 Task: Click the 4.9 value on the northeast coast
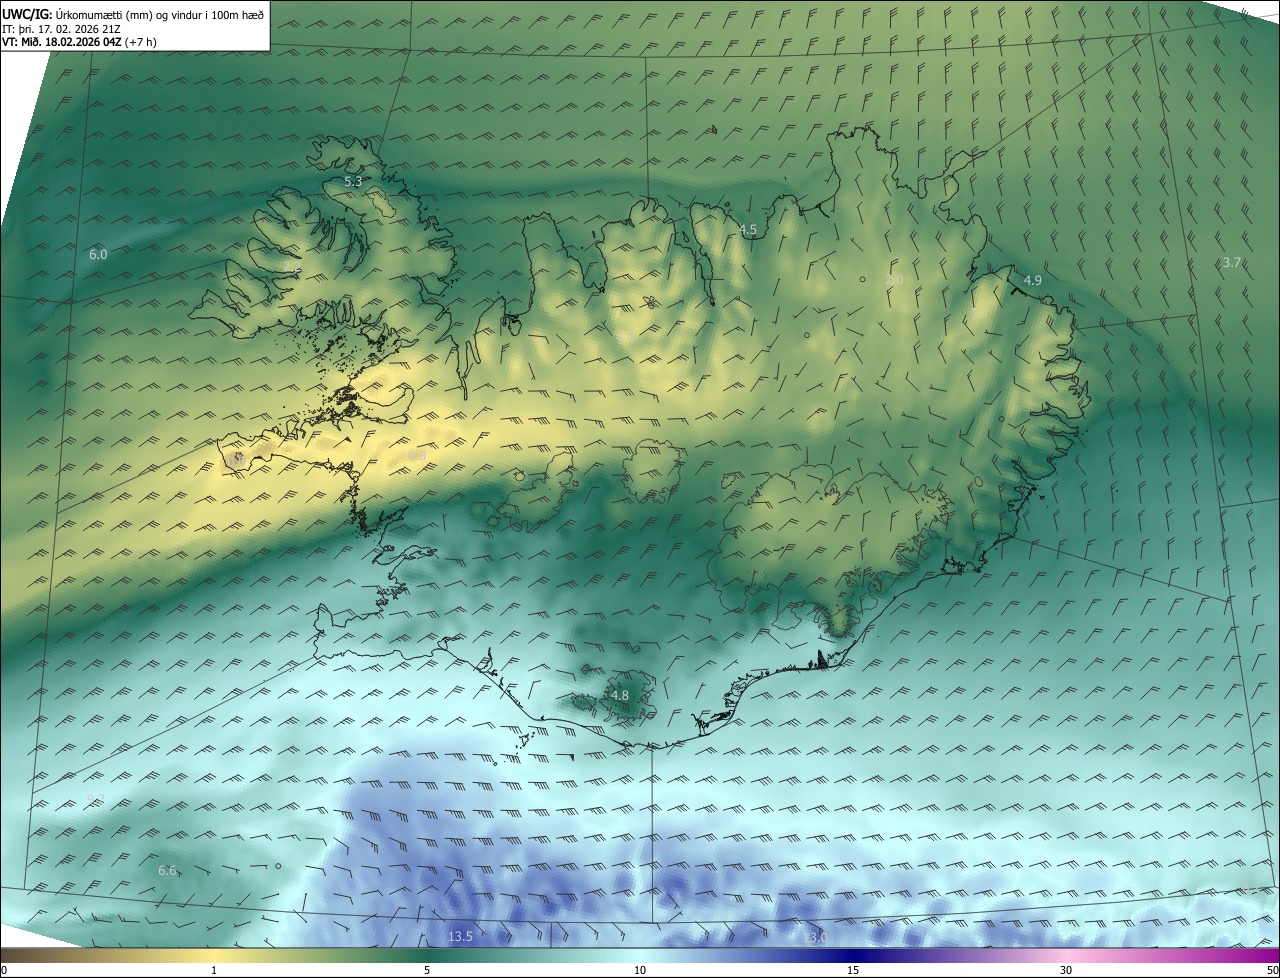click(1033, 281)
